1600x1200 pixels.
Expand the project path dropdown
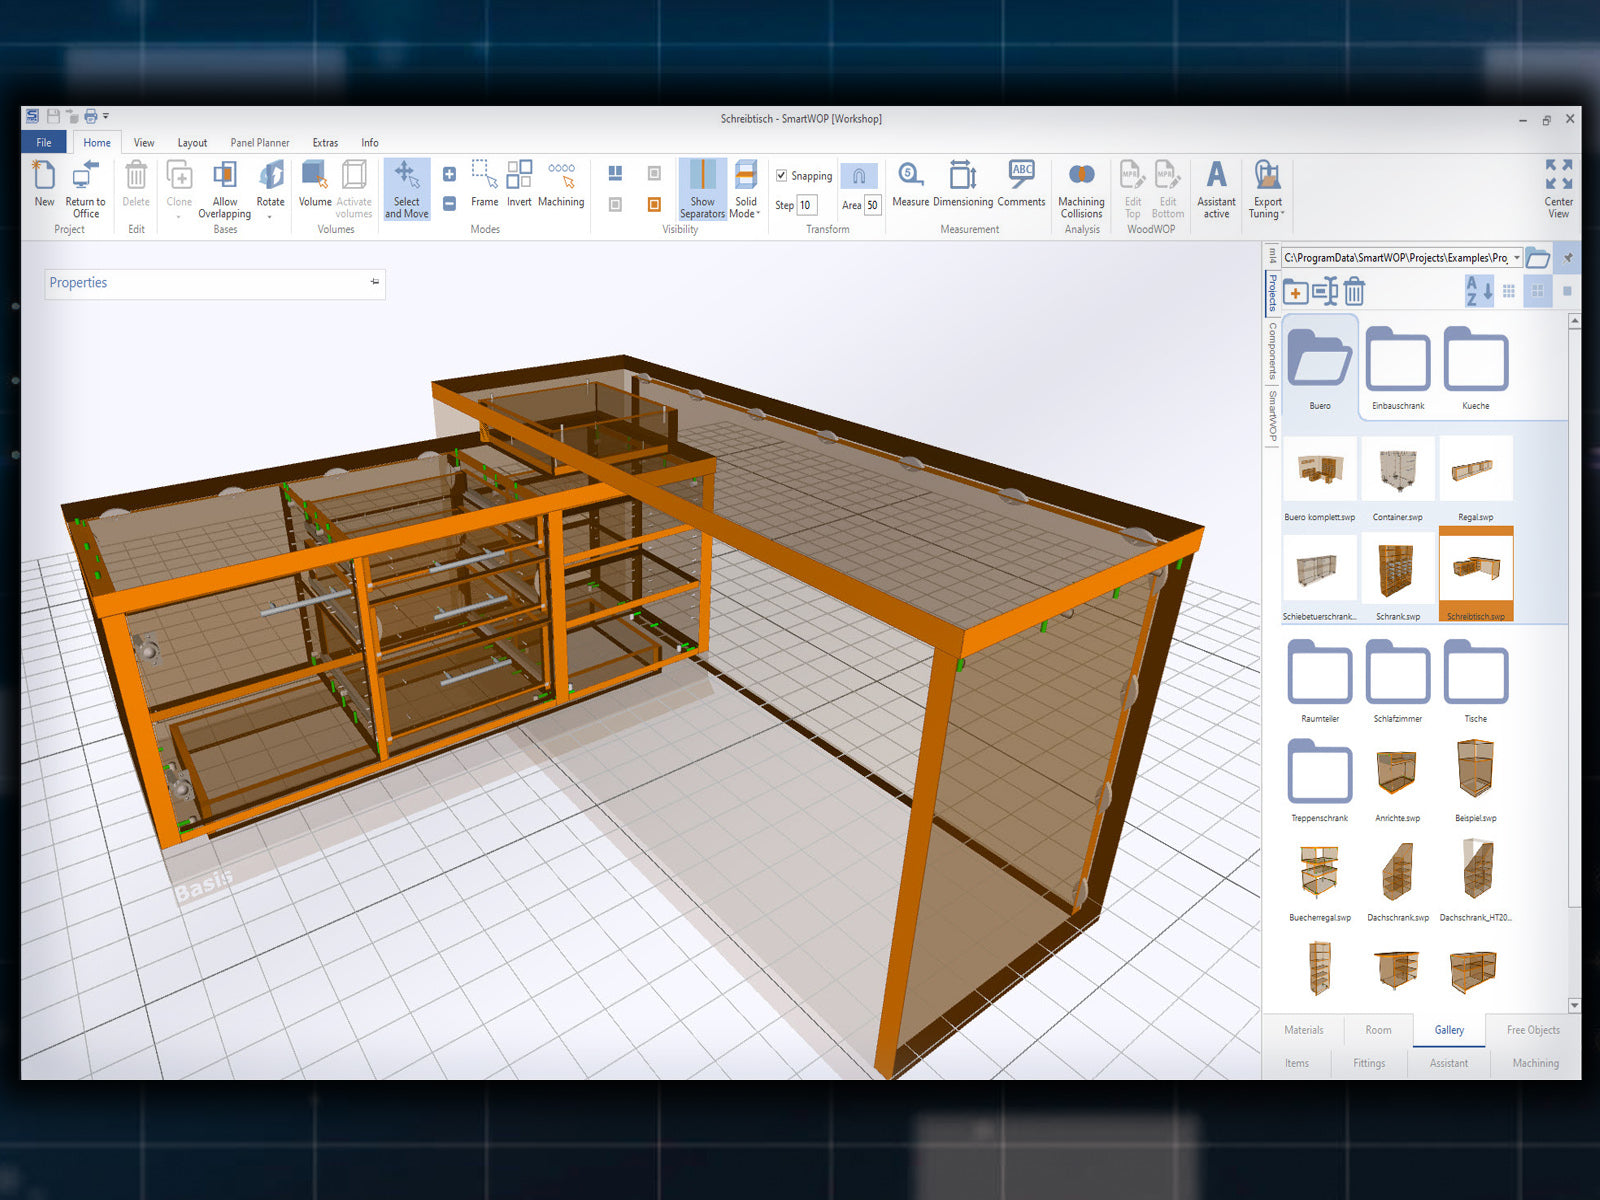tap(1516, 258)
